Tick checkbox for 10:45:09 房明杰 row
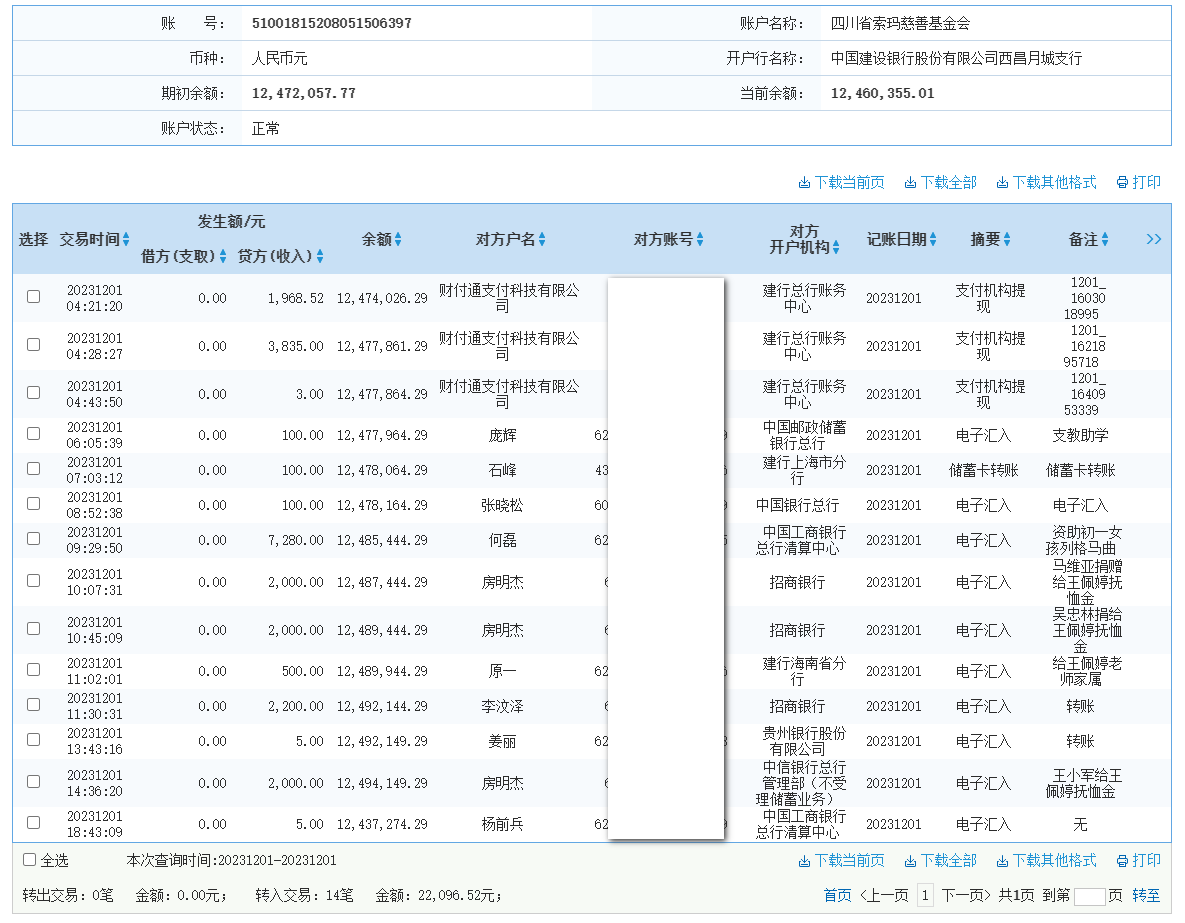Screen dimensions: 1185x923 click(x=33, y=629)
